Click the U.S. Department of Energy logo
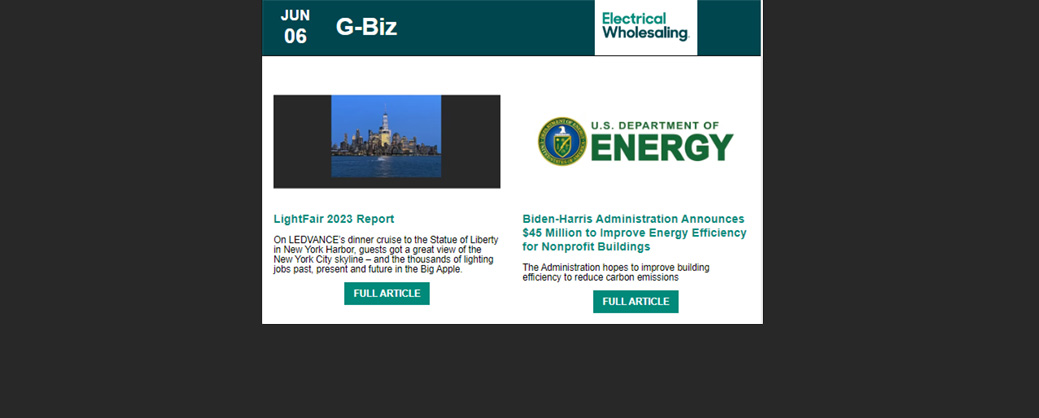 click(x=635, y=141)
